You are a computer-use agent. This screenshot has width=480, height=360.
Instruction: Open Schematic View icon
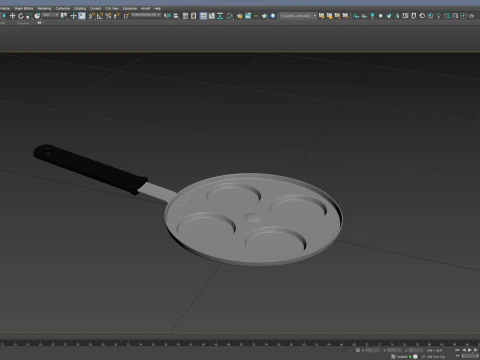[220, 16]
